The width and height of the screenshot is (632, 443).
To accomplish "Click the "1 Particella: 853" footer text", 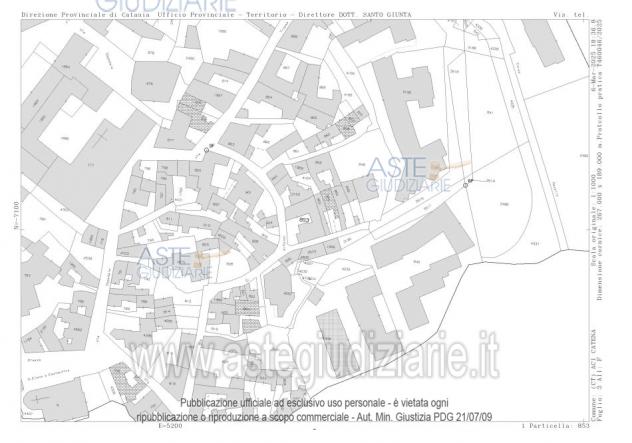I will [555, 426].
